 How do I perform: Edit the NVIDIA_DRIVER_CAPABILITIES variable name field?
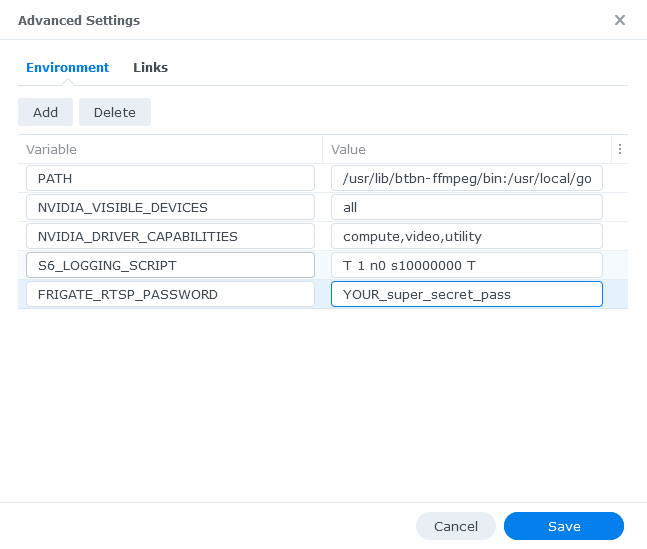[170, 236]
